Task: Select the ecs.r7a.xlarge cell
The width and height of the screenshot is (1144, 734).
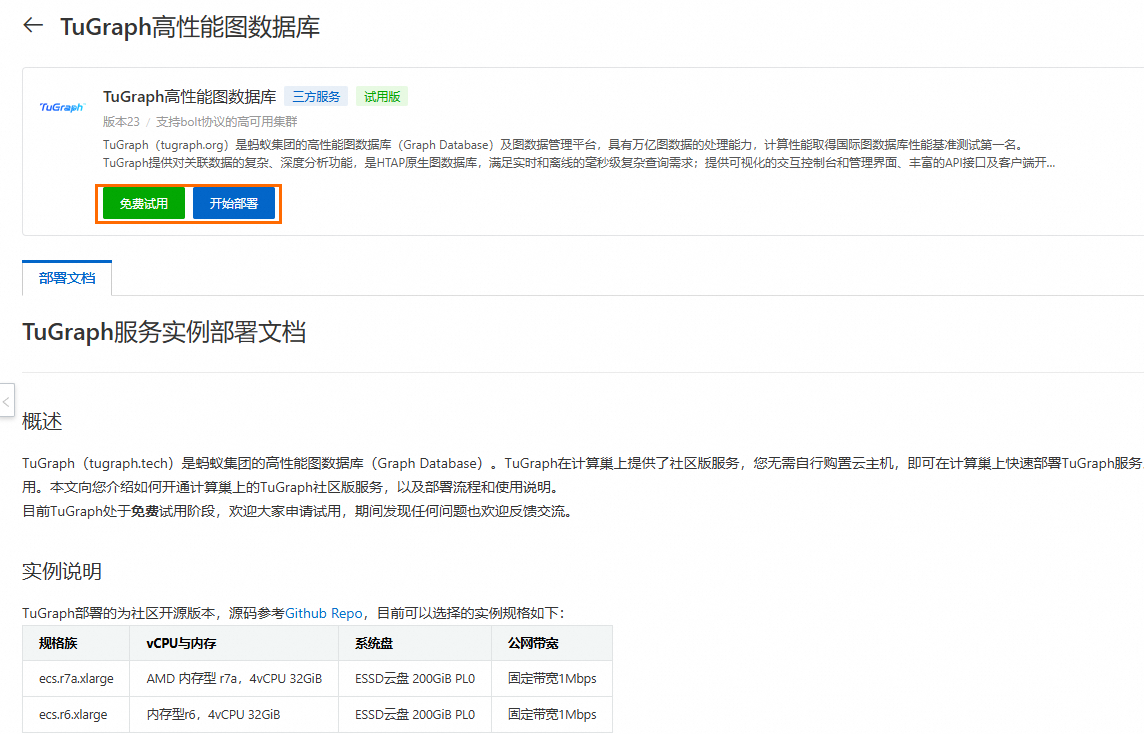Action: (x=76, y=679)
